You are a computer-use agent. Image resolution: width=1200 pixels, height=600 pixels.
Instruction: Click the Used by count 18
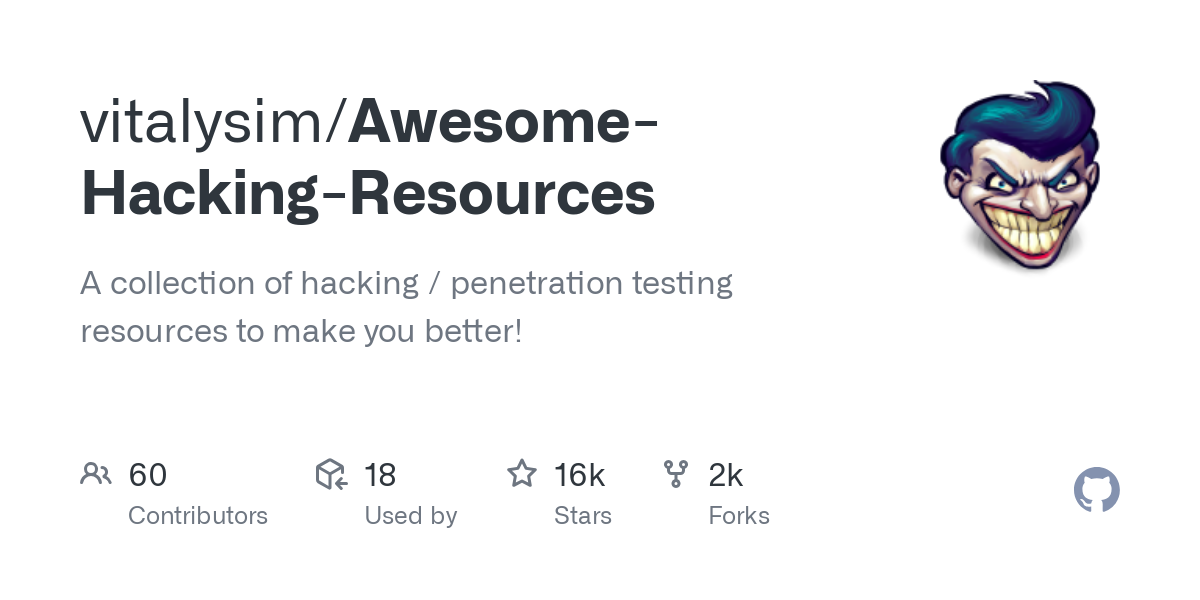point(380,475)
